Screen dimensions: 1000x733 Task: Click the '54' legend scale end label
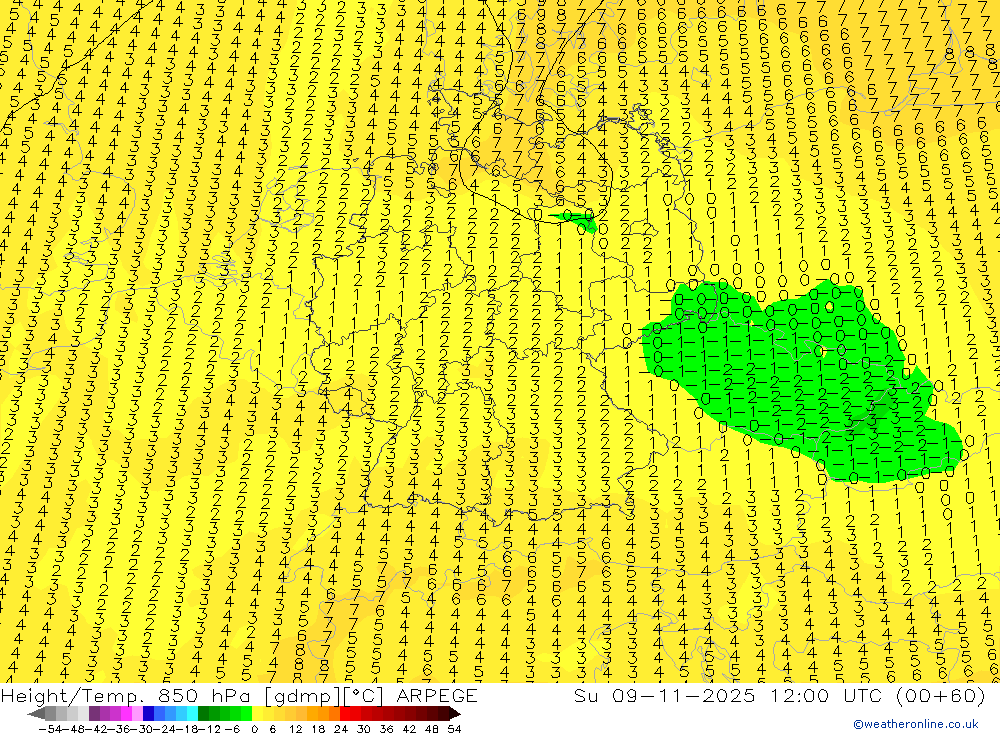454,729
